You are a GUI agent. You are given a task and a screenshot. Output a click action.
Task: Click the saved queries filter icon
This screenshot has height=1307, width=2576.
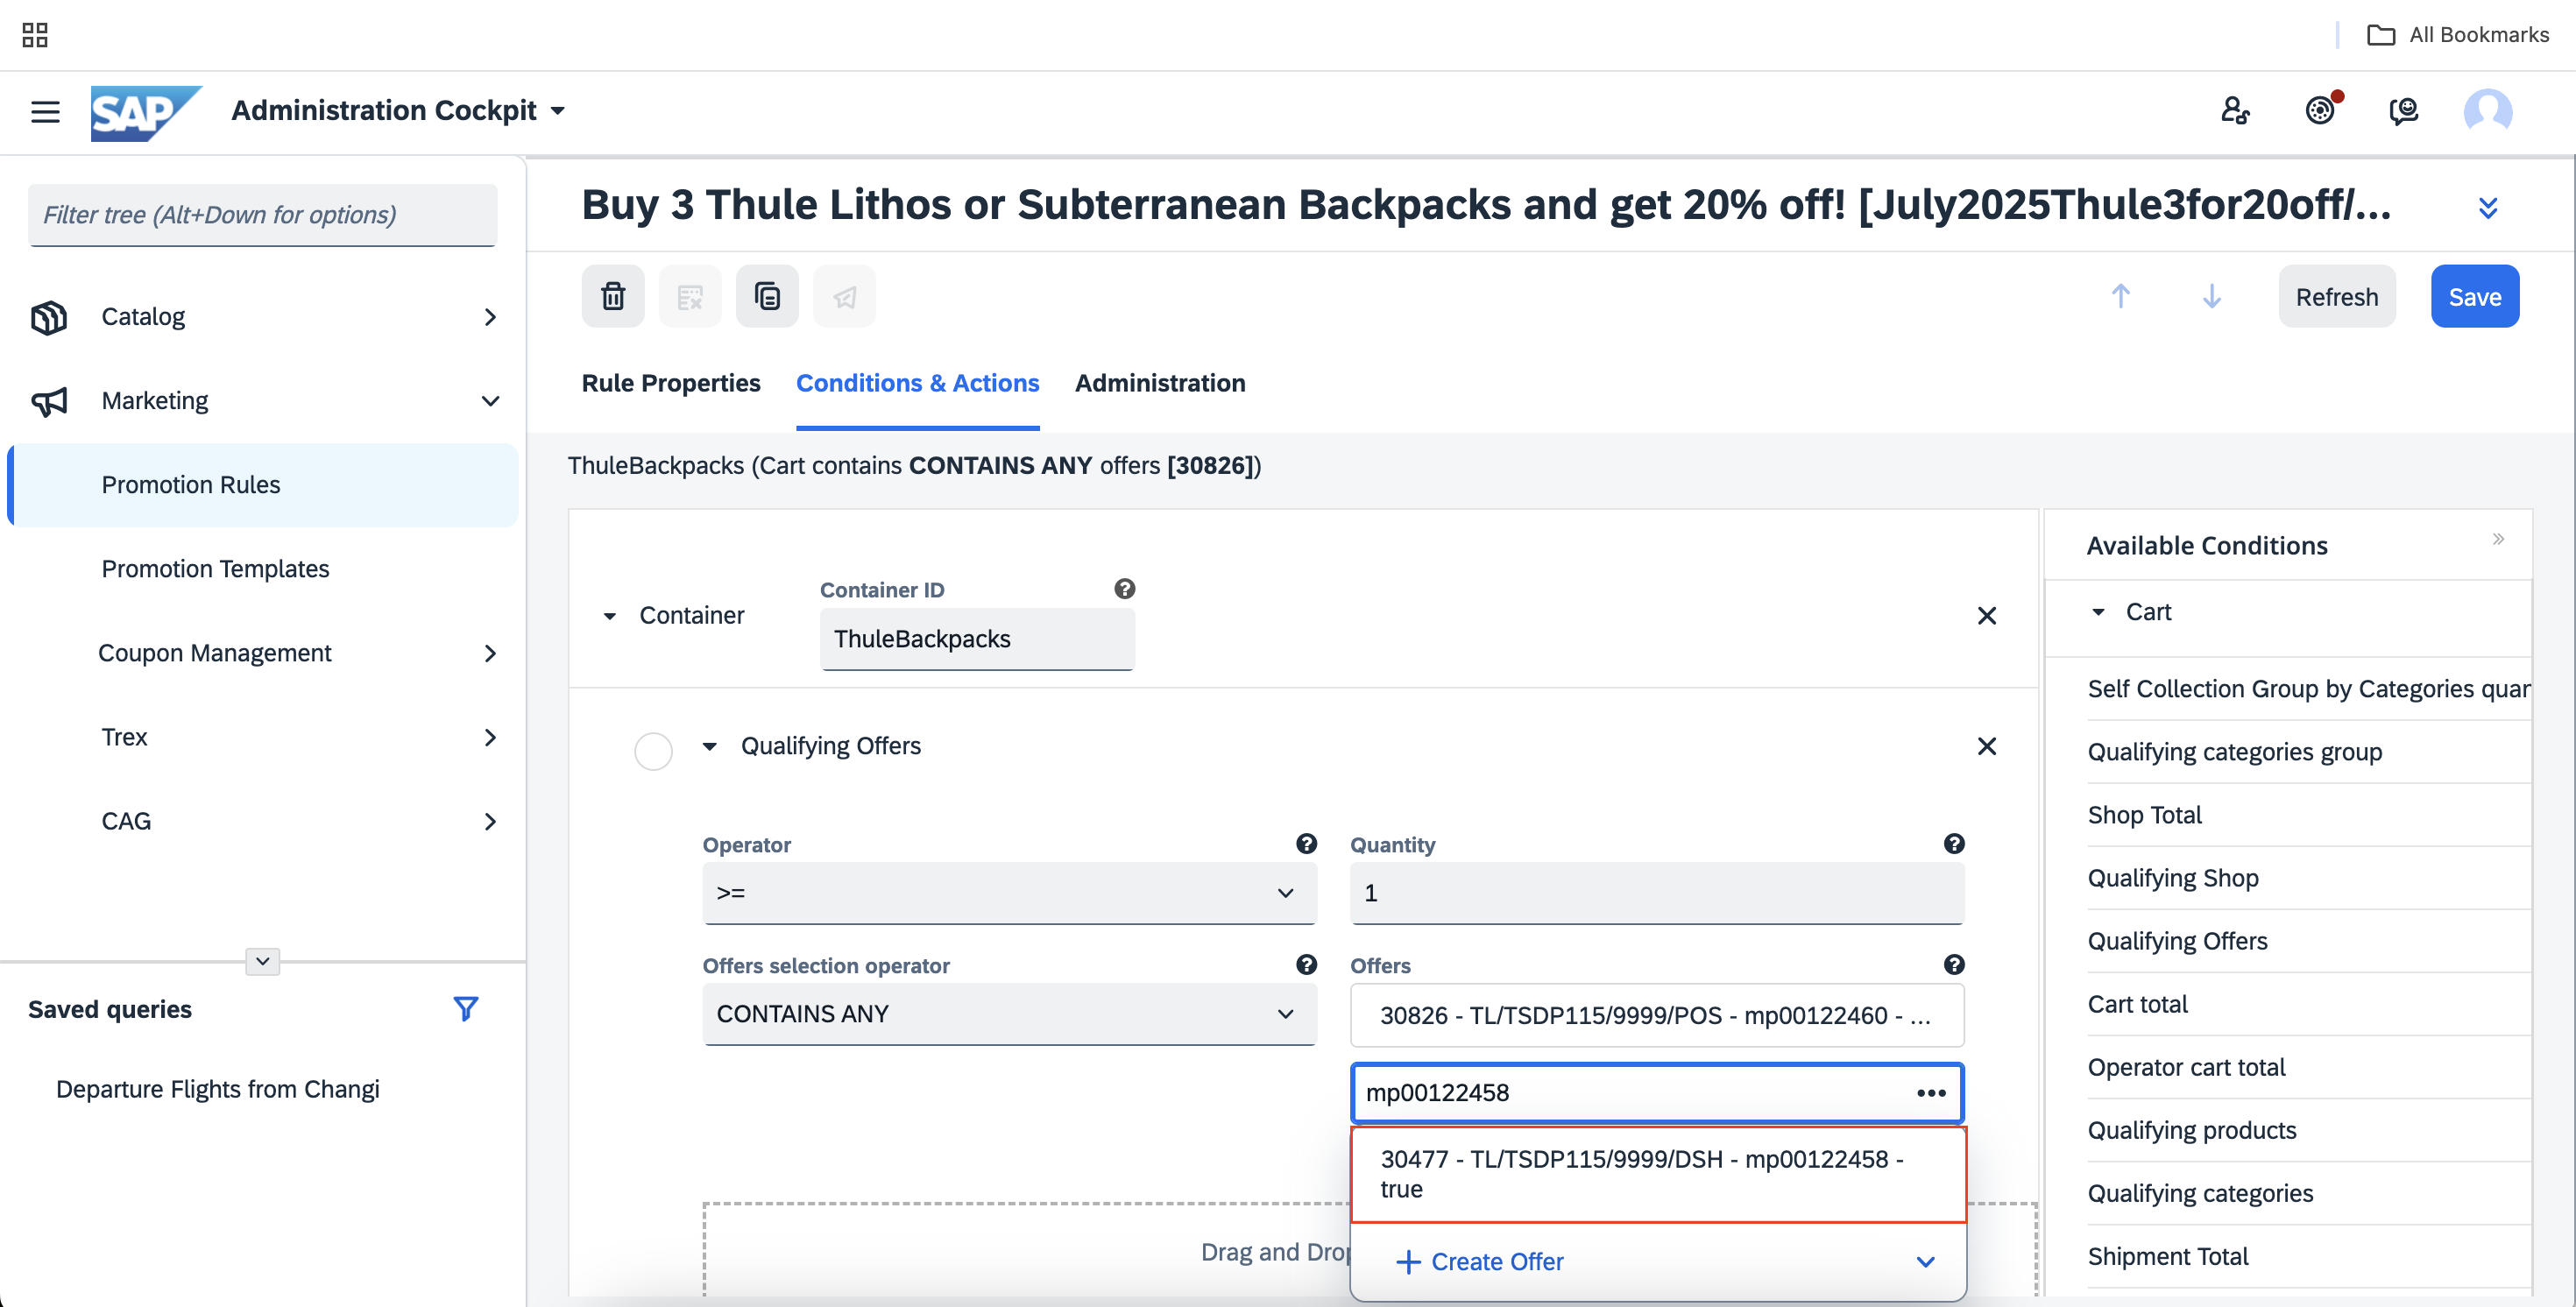(x=465, y=1009)
